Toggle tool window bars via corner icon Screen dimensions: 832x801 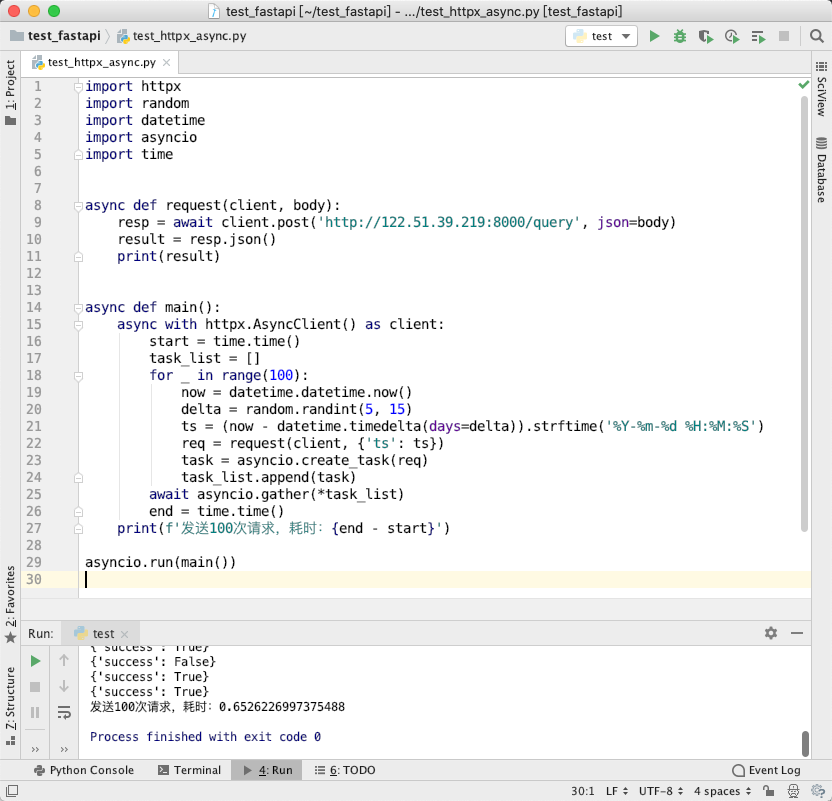[11, 791]
